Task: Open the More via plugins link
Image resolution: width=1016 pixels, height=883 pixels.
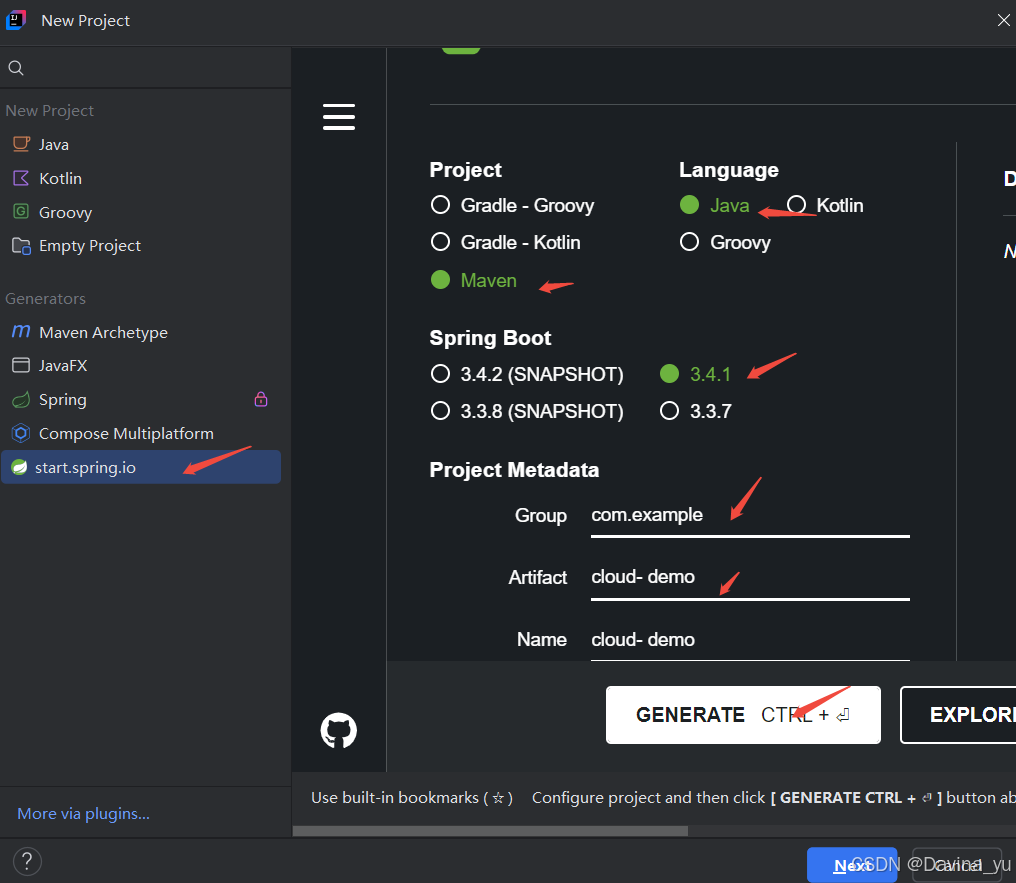Action: pos(84,814)
